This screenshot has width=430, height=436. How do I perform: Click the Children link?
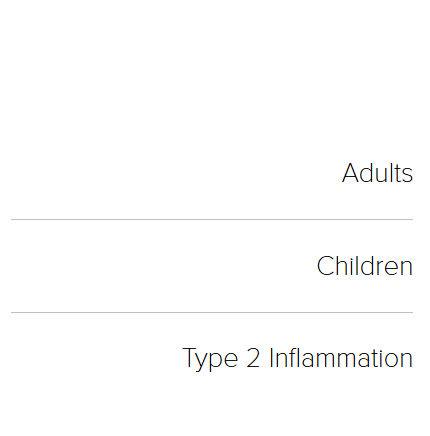(x=365, y=266)
